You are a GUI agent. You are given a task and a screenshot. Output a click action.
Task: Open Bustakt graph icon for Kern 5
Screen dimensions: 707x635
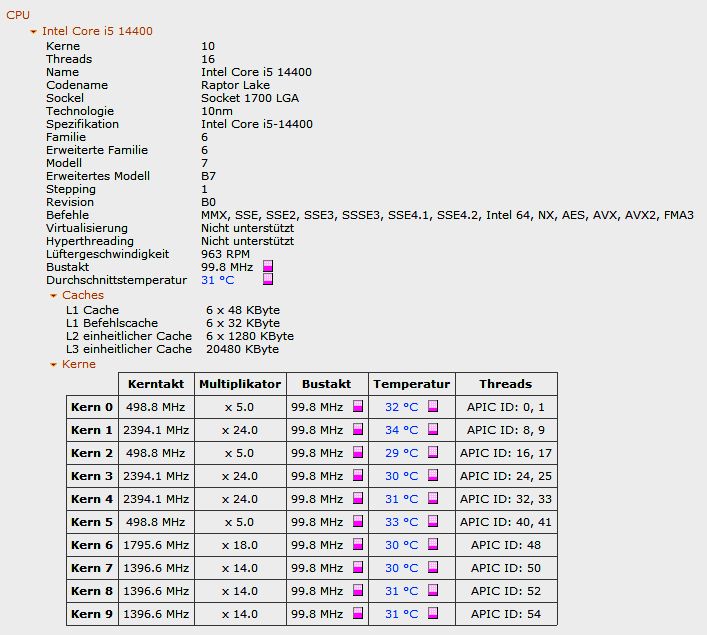pyautogui.click(x=358, y=521)
